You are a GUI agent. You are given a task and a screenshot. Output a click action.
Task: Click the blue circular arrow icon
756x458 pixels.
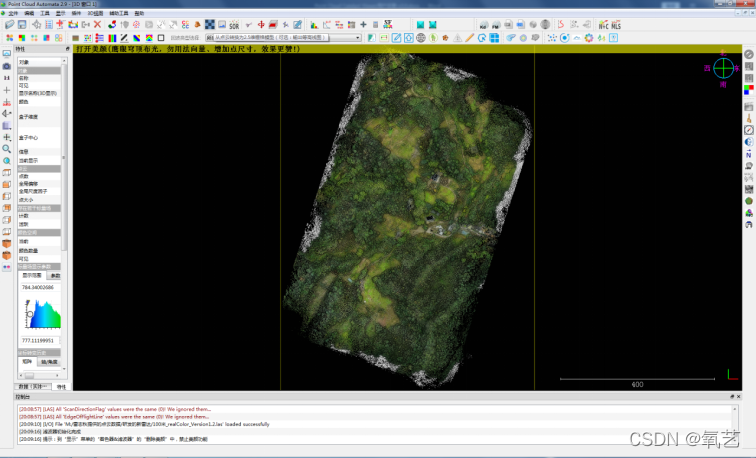(482, 38)
